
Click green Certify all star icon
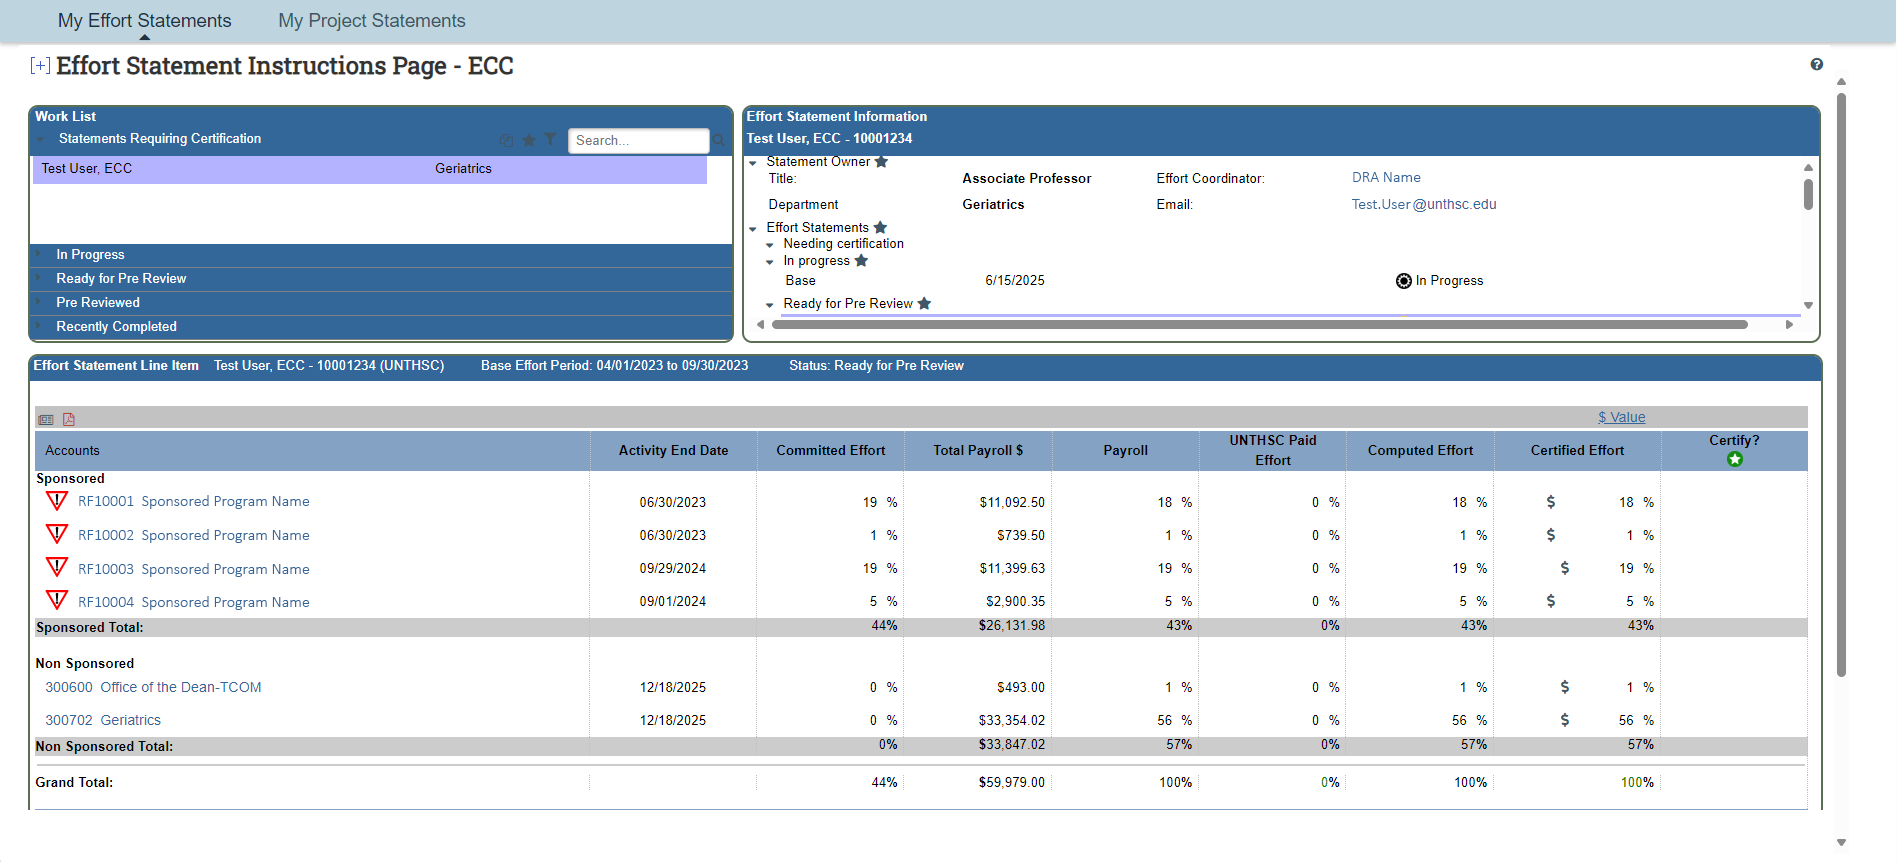[x=1735, y=459]
